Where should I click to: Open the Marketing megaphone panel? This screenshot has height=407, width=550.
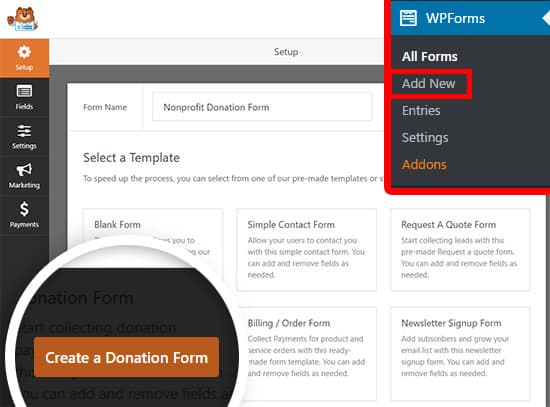click(24, 176)
